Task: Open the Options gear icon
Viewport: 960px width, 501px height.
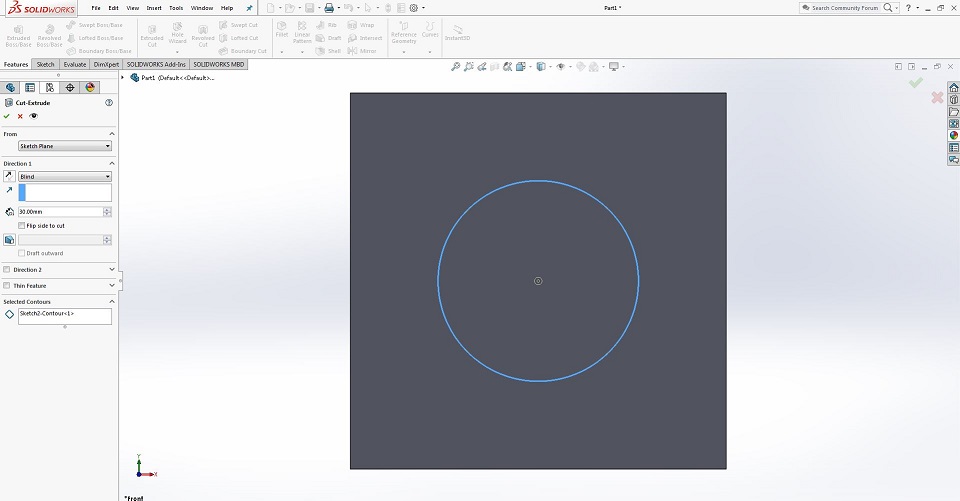Action: [x=414, y=8]
